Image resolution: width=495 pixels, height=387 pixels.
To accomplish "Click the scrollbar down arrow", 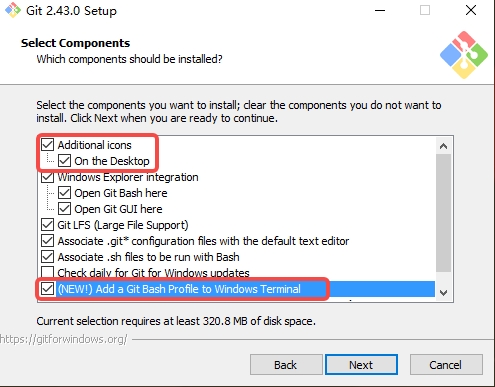I will click(443, 293).
